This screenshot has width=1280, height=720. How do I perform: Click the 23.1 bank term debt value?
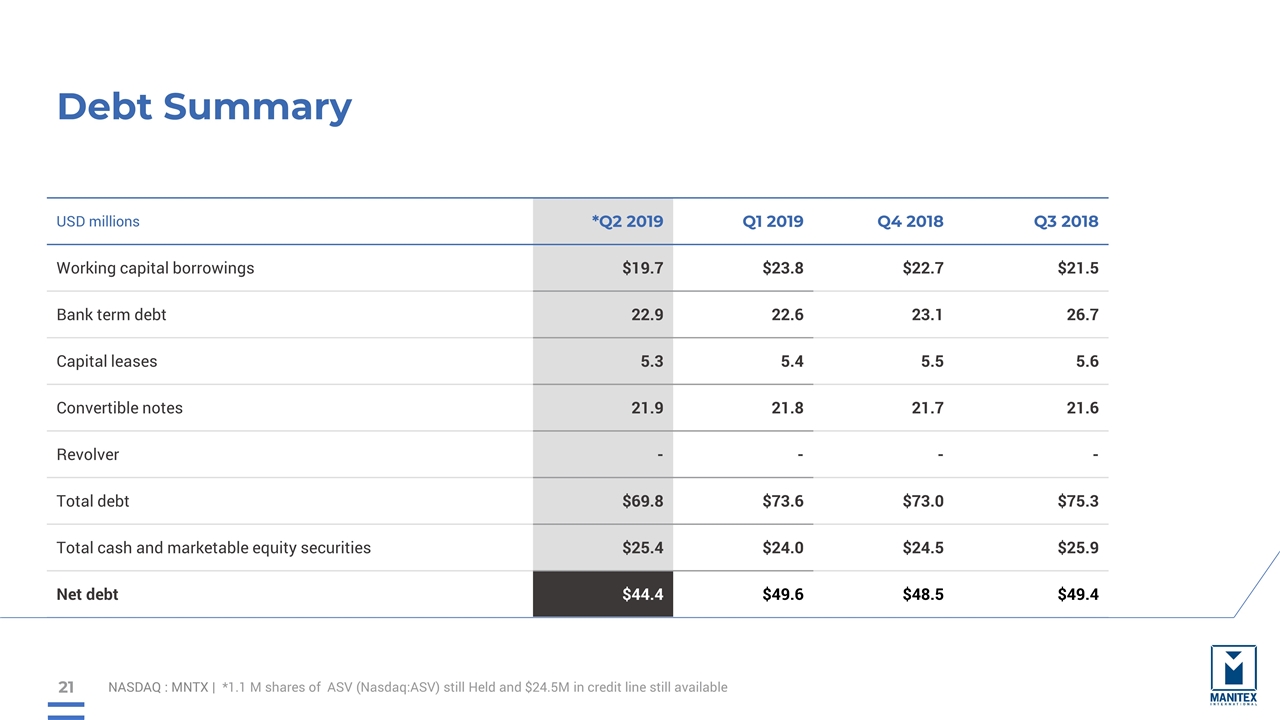tap(927, 314)
